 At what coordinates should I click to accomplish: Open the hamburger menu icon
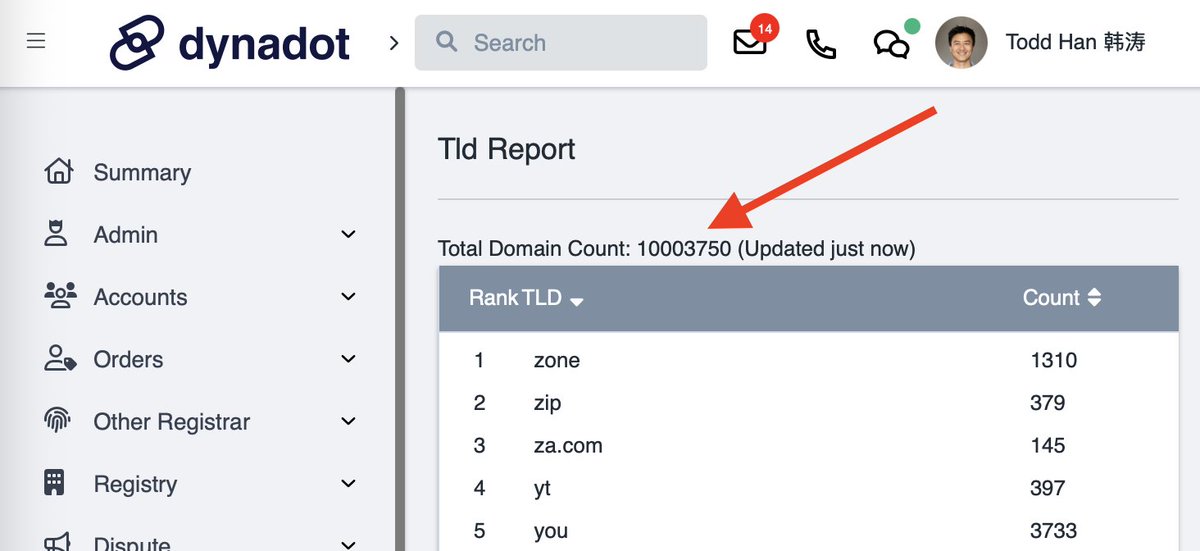pos(36,42)
